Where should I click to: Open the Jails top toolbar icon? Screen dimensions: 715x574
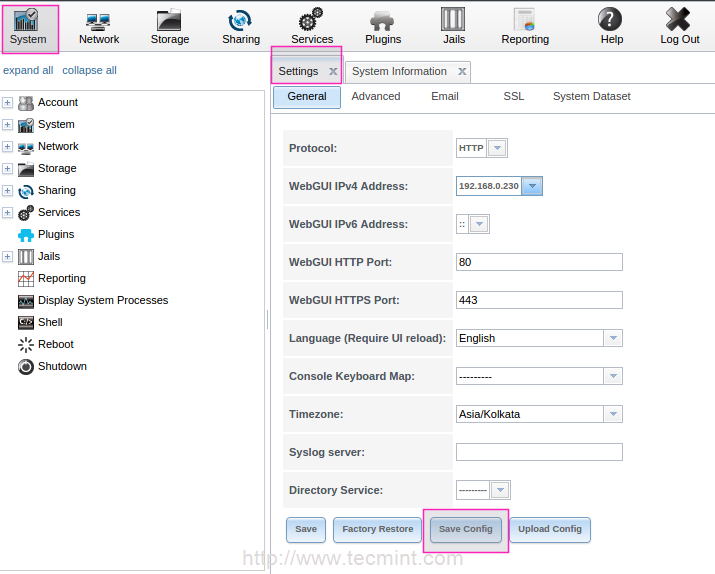pos(453,20)
